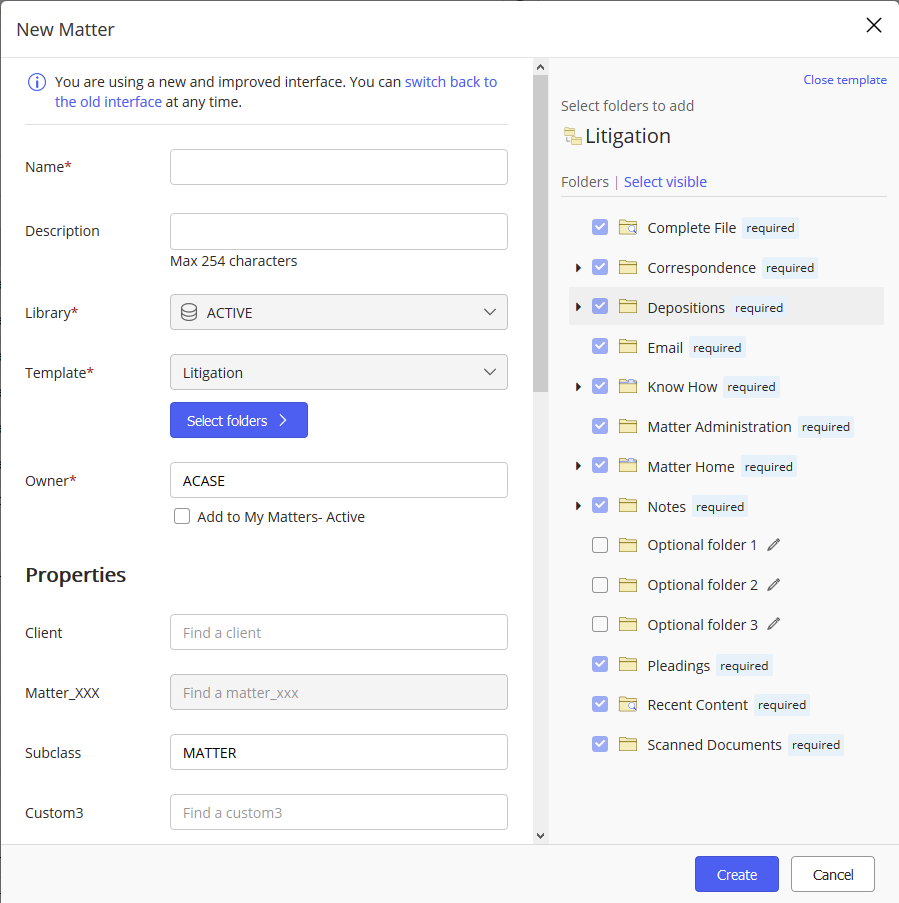Open the Template dropdown showing Litigation
Image resolution: width=899 pixels, height=903 pixels.
[338, 372]
